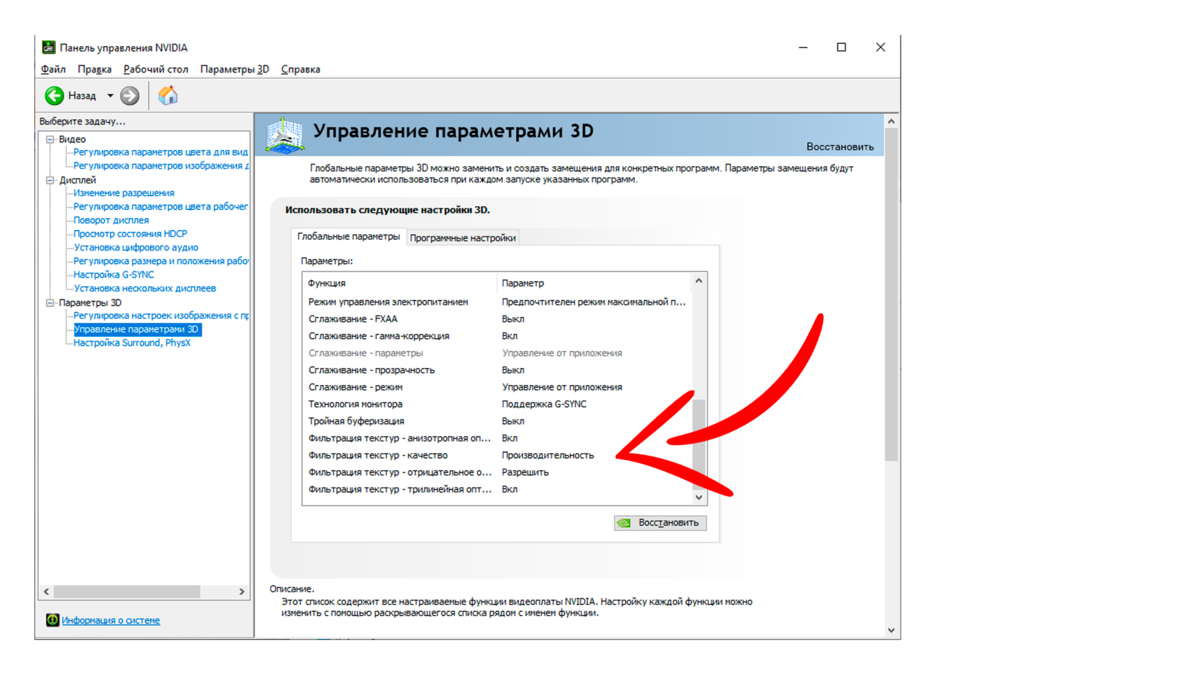1200x675 pixels.
Task: Select Регулировка параметров цвета рабочего стола
Action: (161, 207)
